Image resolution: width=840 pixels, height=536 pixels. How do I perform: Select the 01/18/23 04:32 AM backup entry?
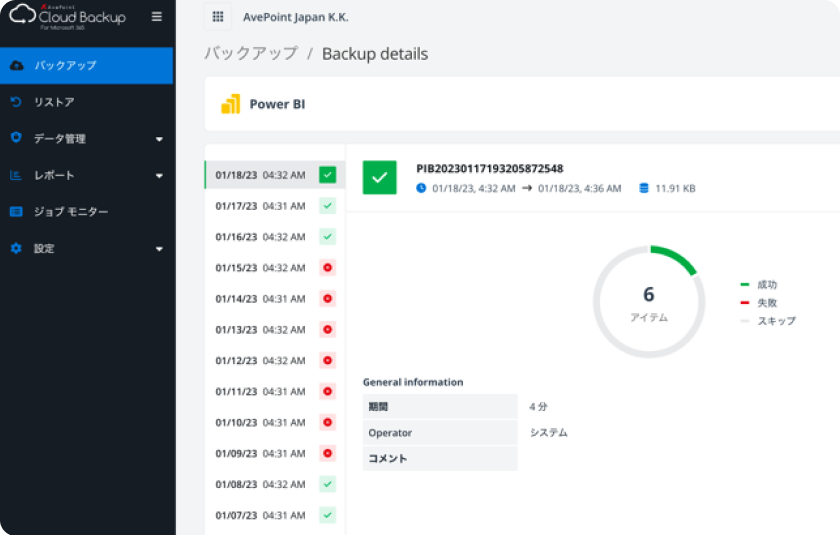pyautogui.click(x=275, y=175)
